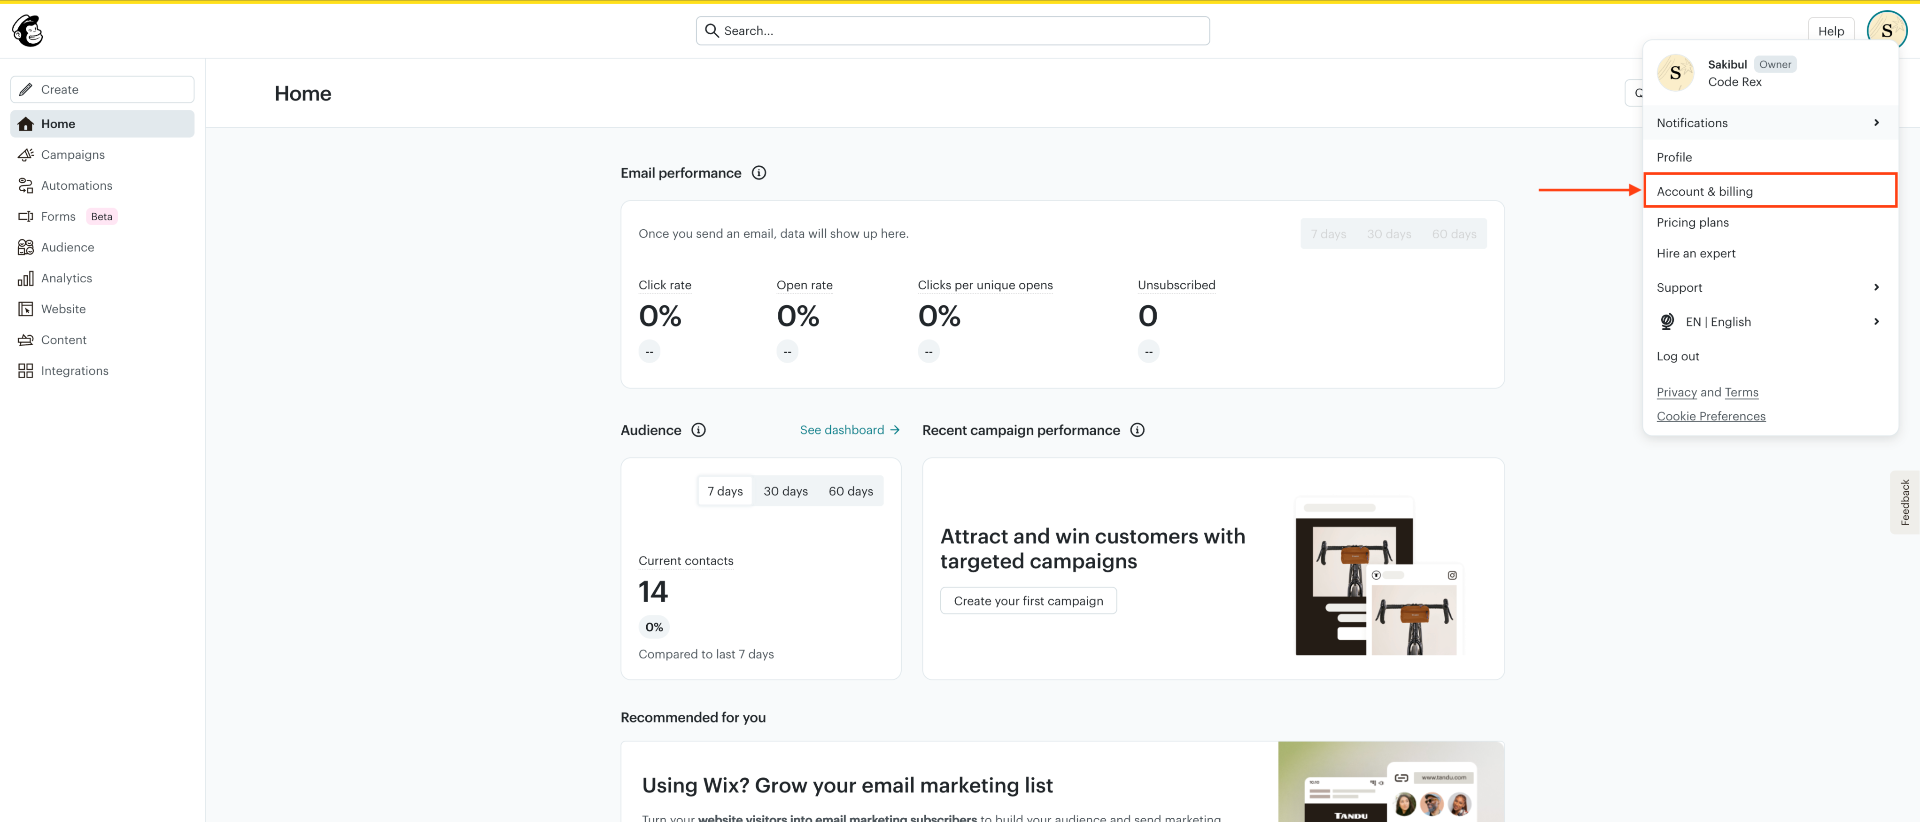The width and height of the screenshot is (1920, 822).
Task: Click the Campaigns megaphone icon
Action: click(26, 155)
